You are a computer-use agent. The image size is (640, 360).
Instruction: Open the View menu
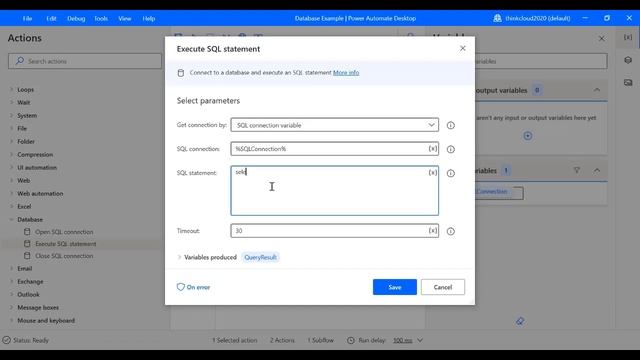[x=124, y=18]
